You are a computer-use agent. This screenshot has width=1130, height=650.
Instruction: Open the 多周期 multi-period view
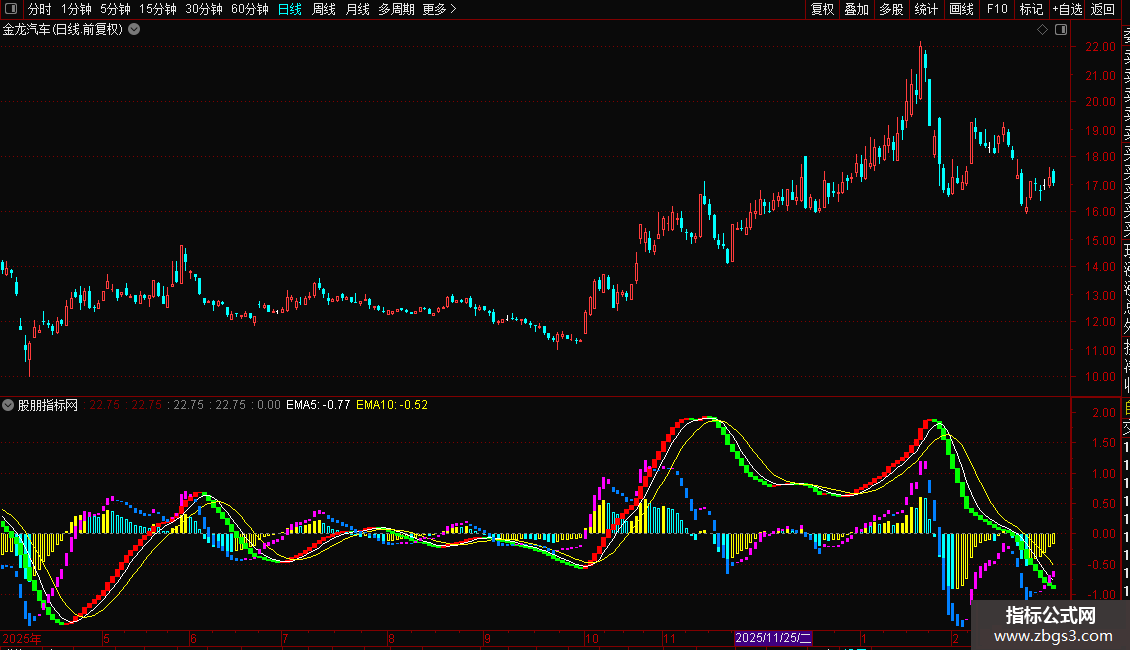396,9
